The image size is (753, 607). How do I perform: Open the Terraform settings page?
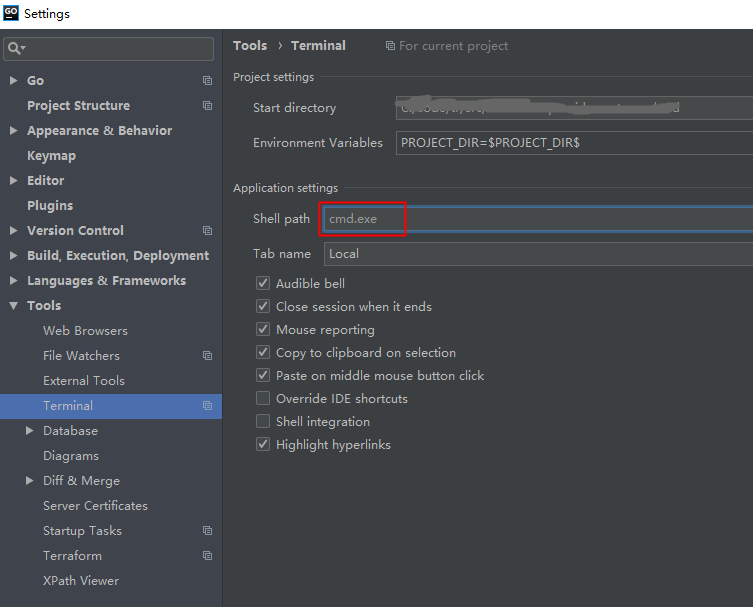pos(73,556)
